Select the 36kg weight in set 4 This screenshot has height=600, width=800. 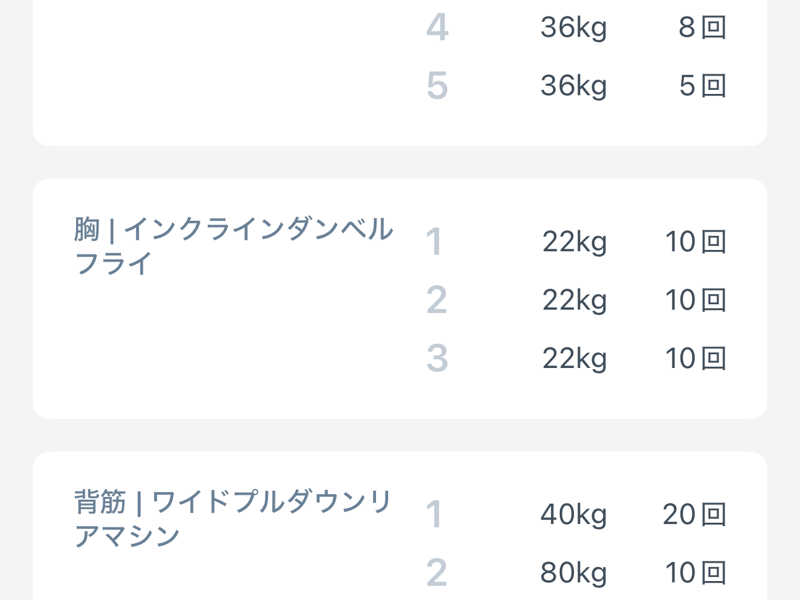click(x=573, y=28)
